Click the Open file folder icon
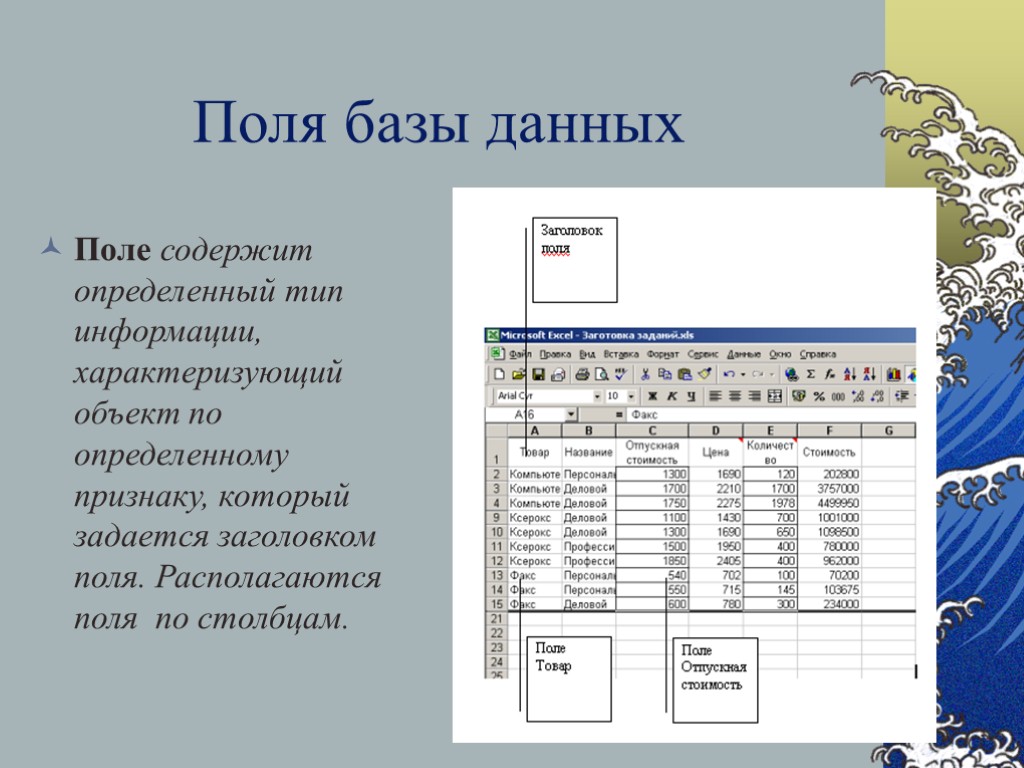The image size is (1024, 768). point(519,374)
